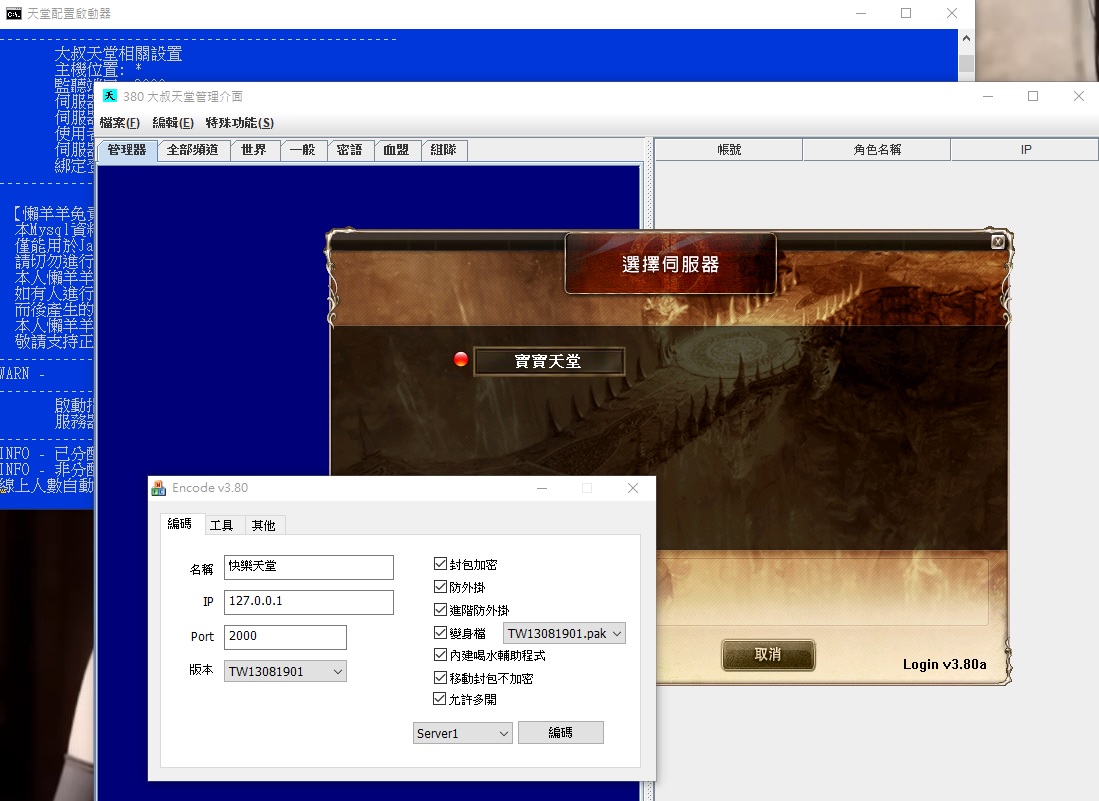Viewport: 1099px width, 801px height.
Task: Toggle the 防外掛 checkbox
Action: pos(440,587)
